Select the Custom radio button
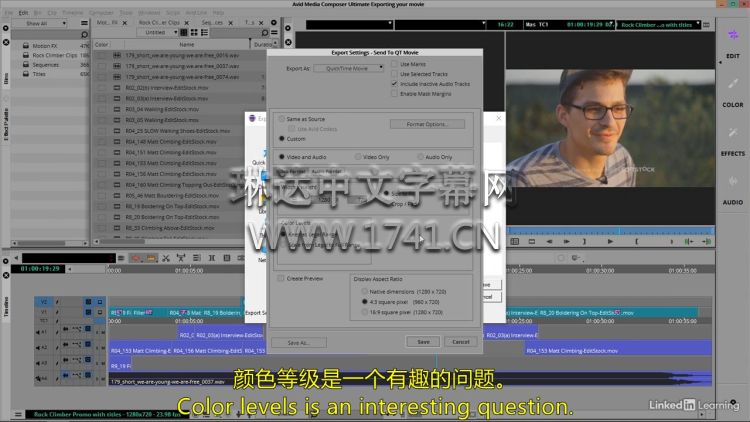Viewport: 750px width, 422px height. point(282,139)
